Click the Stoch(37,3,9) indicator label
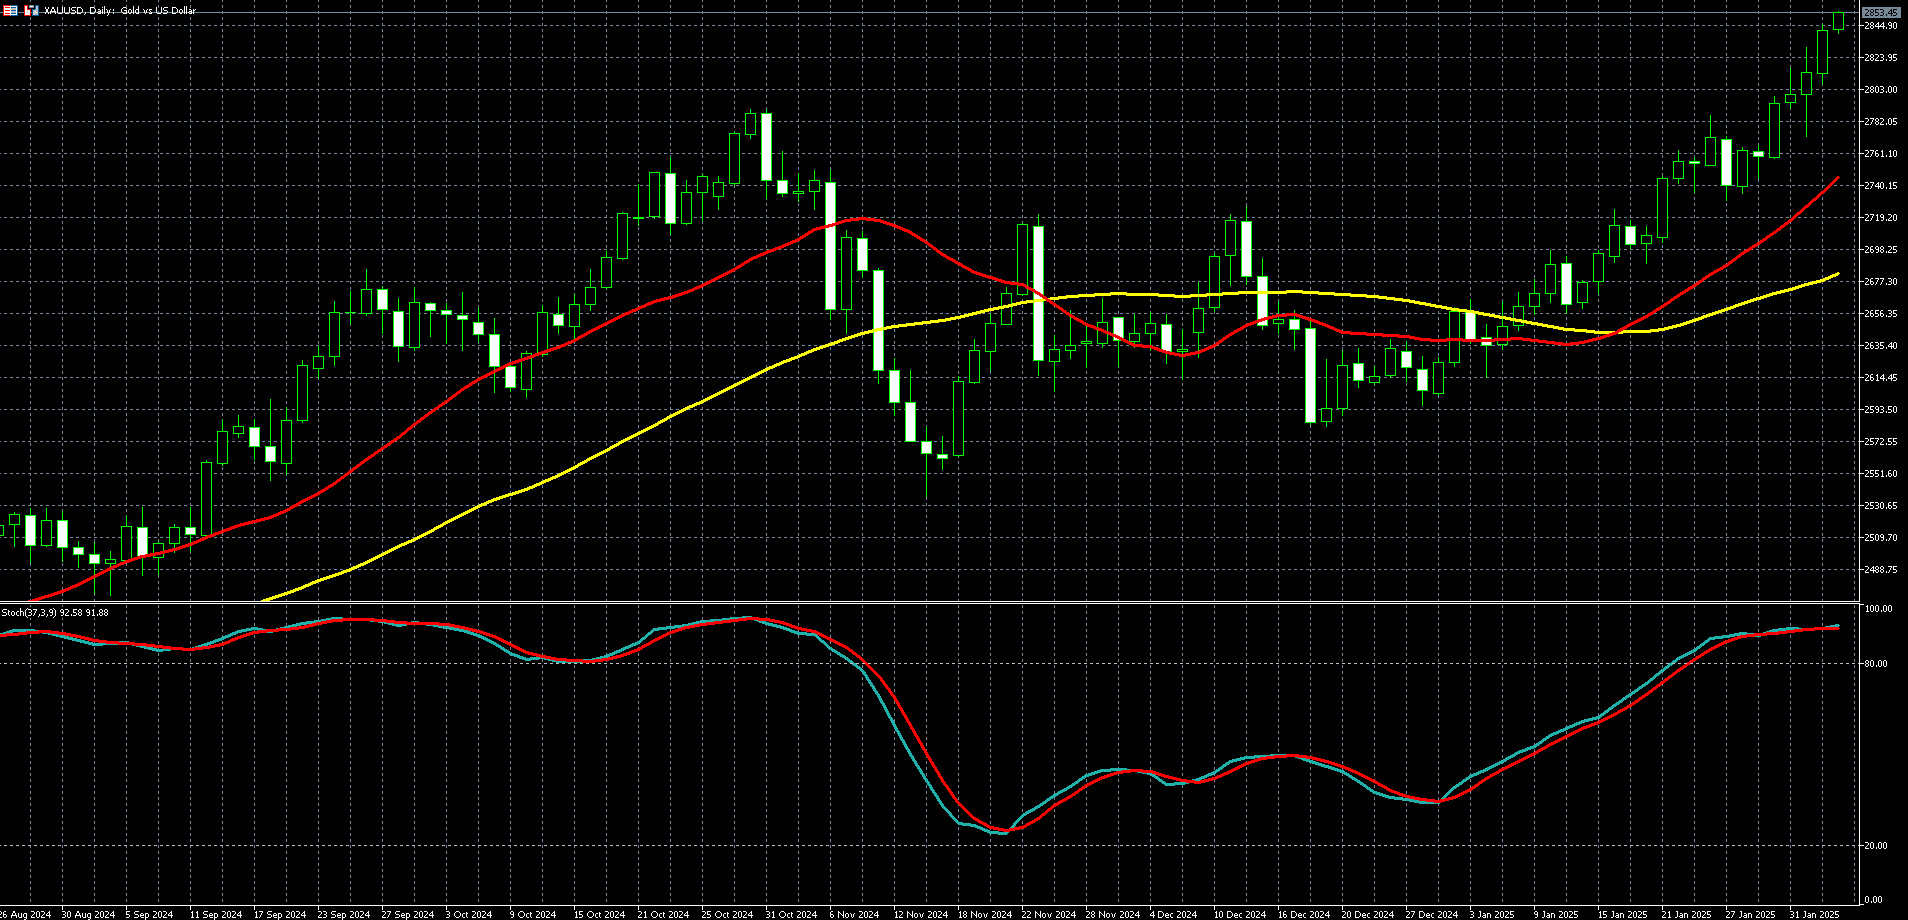Viewport: 1908px width, 920px height. pos(55,612)
